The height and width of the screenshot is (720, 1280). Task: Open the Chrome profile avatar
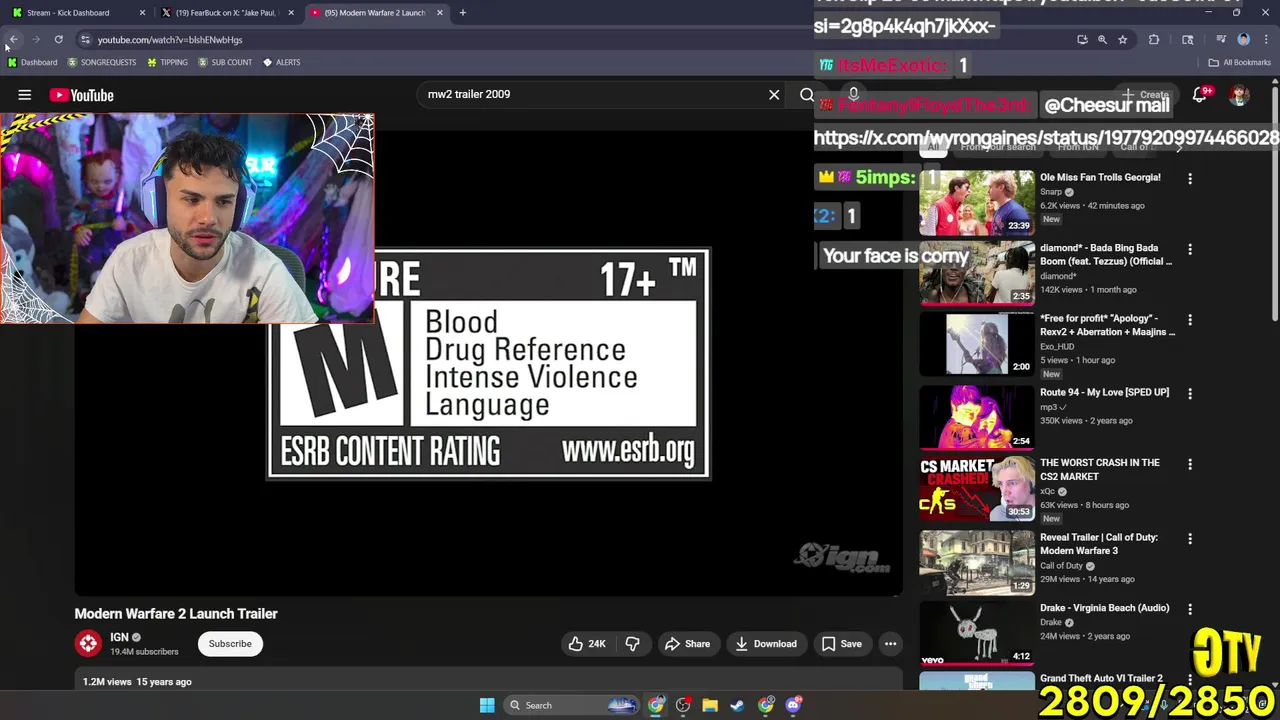pos(1243,40)
